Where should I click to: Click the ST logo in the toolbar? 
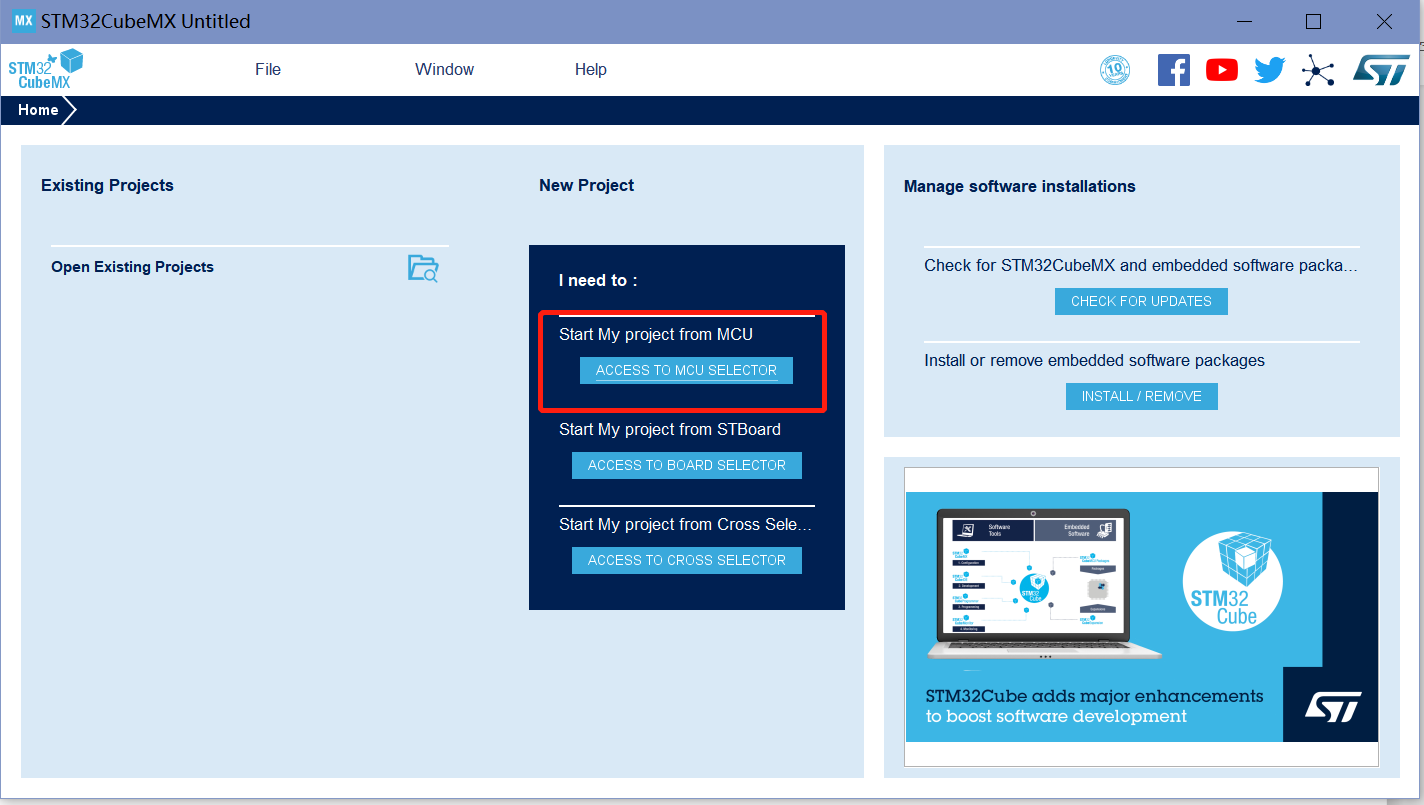point(1381,70)
